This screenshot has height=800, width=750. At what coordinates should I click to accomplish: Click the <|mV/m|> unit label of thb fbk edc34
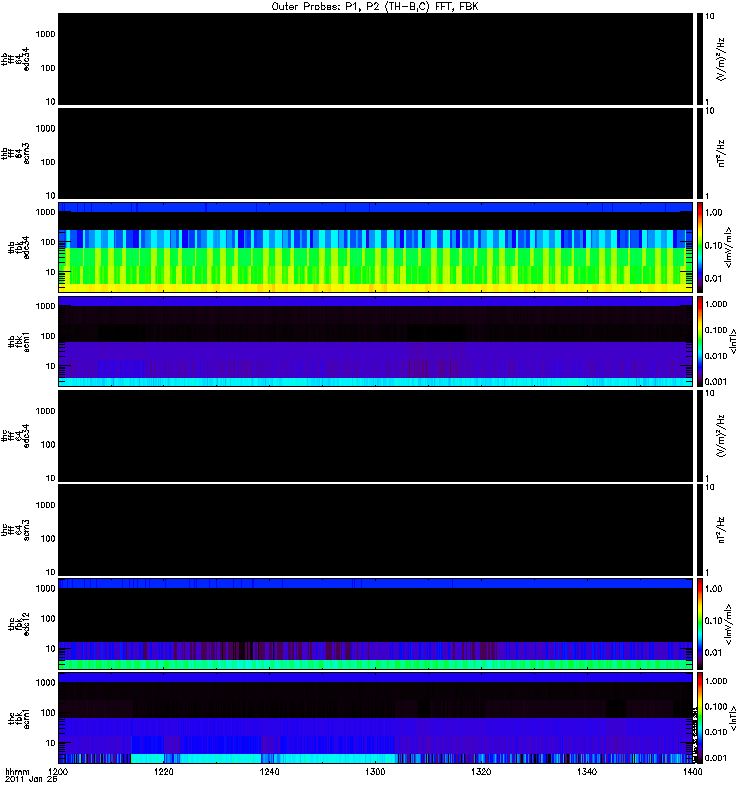(x=729, y=247)
